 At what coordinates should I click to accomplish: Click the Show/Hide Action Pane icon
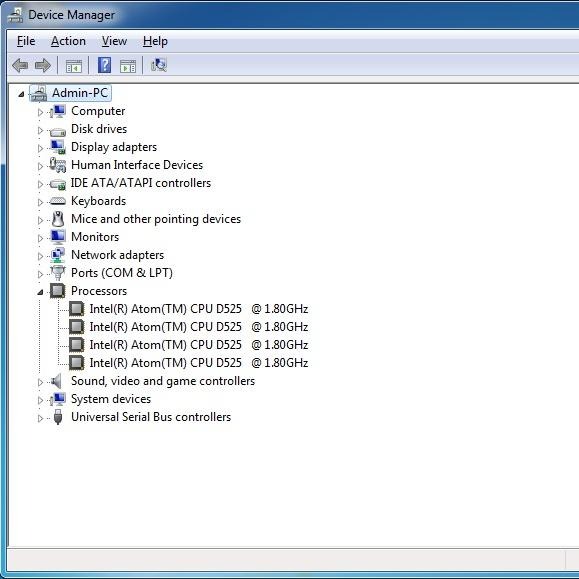(x=128, y=66)
